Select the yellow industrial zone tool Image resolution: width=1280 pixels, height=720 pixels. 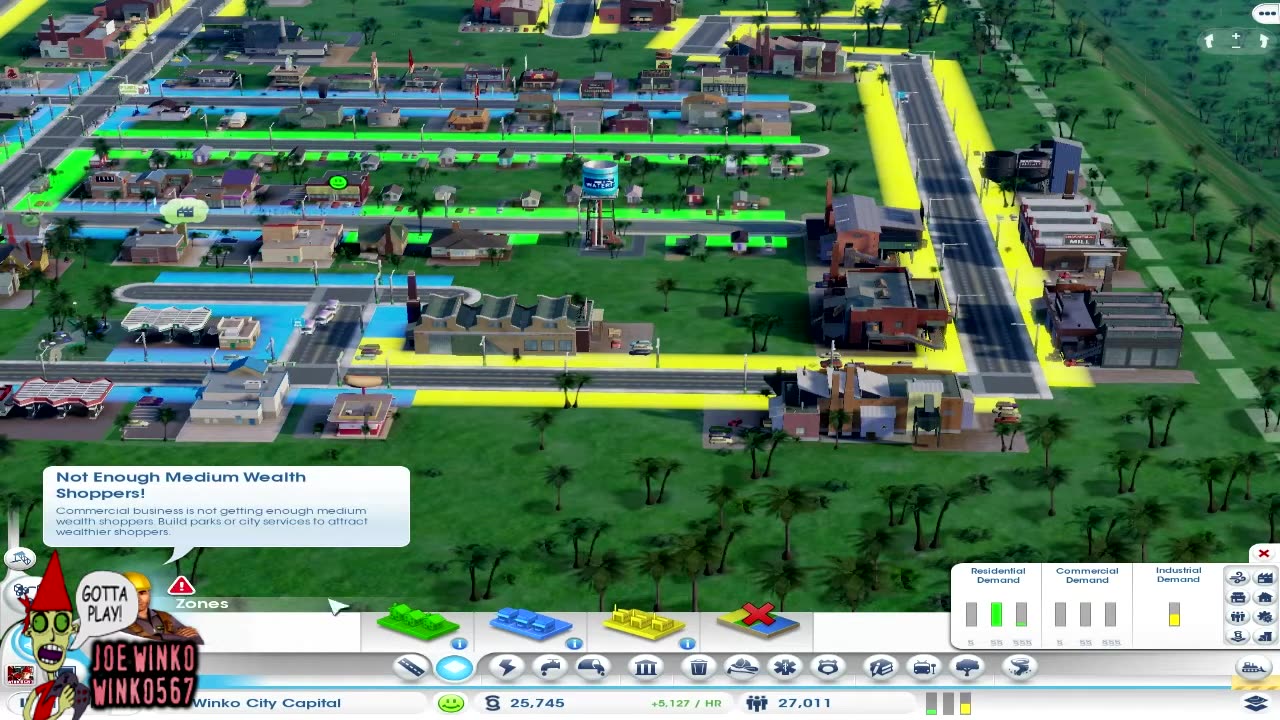point(645,622)
